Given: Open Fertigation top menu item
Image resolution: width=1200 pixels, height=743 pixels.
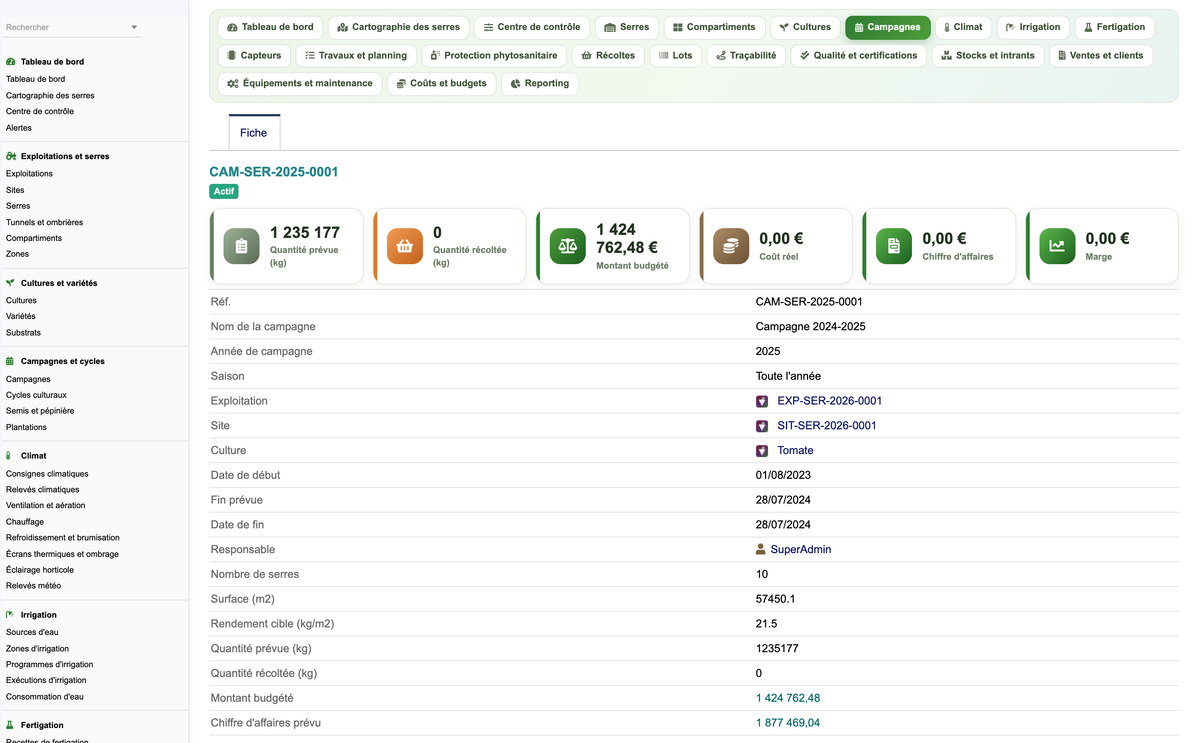Looking at the screenshot, I should click(1115, 27).
